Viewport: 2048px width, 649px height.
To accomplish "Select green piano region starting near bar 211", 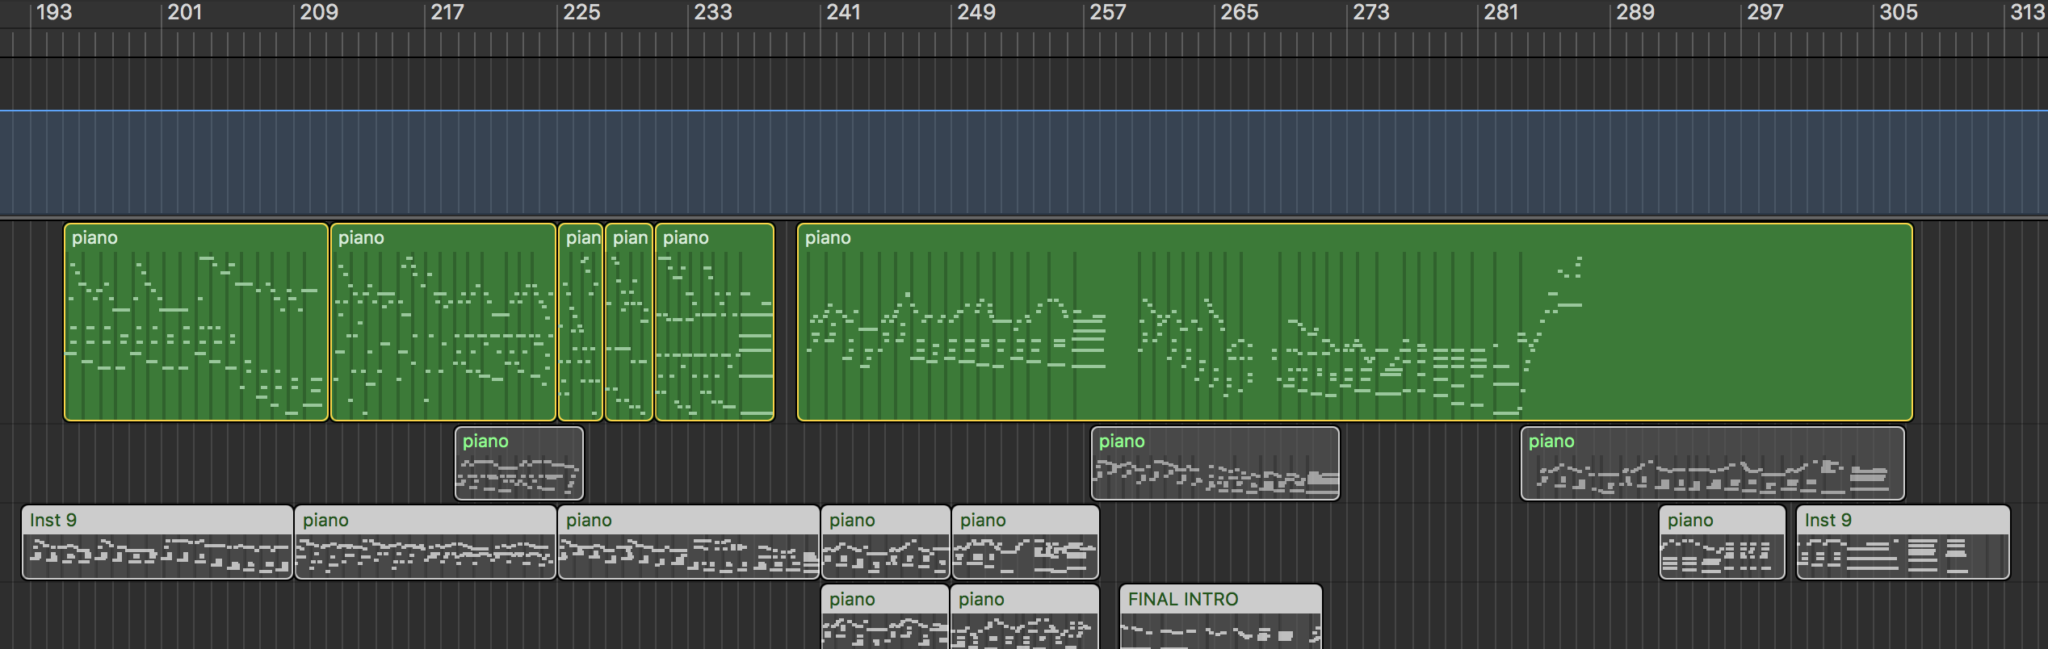I will (x=443, y=322).
